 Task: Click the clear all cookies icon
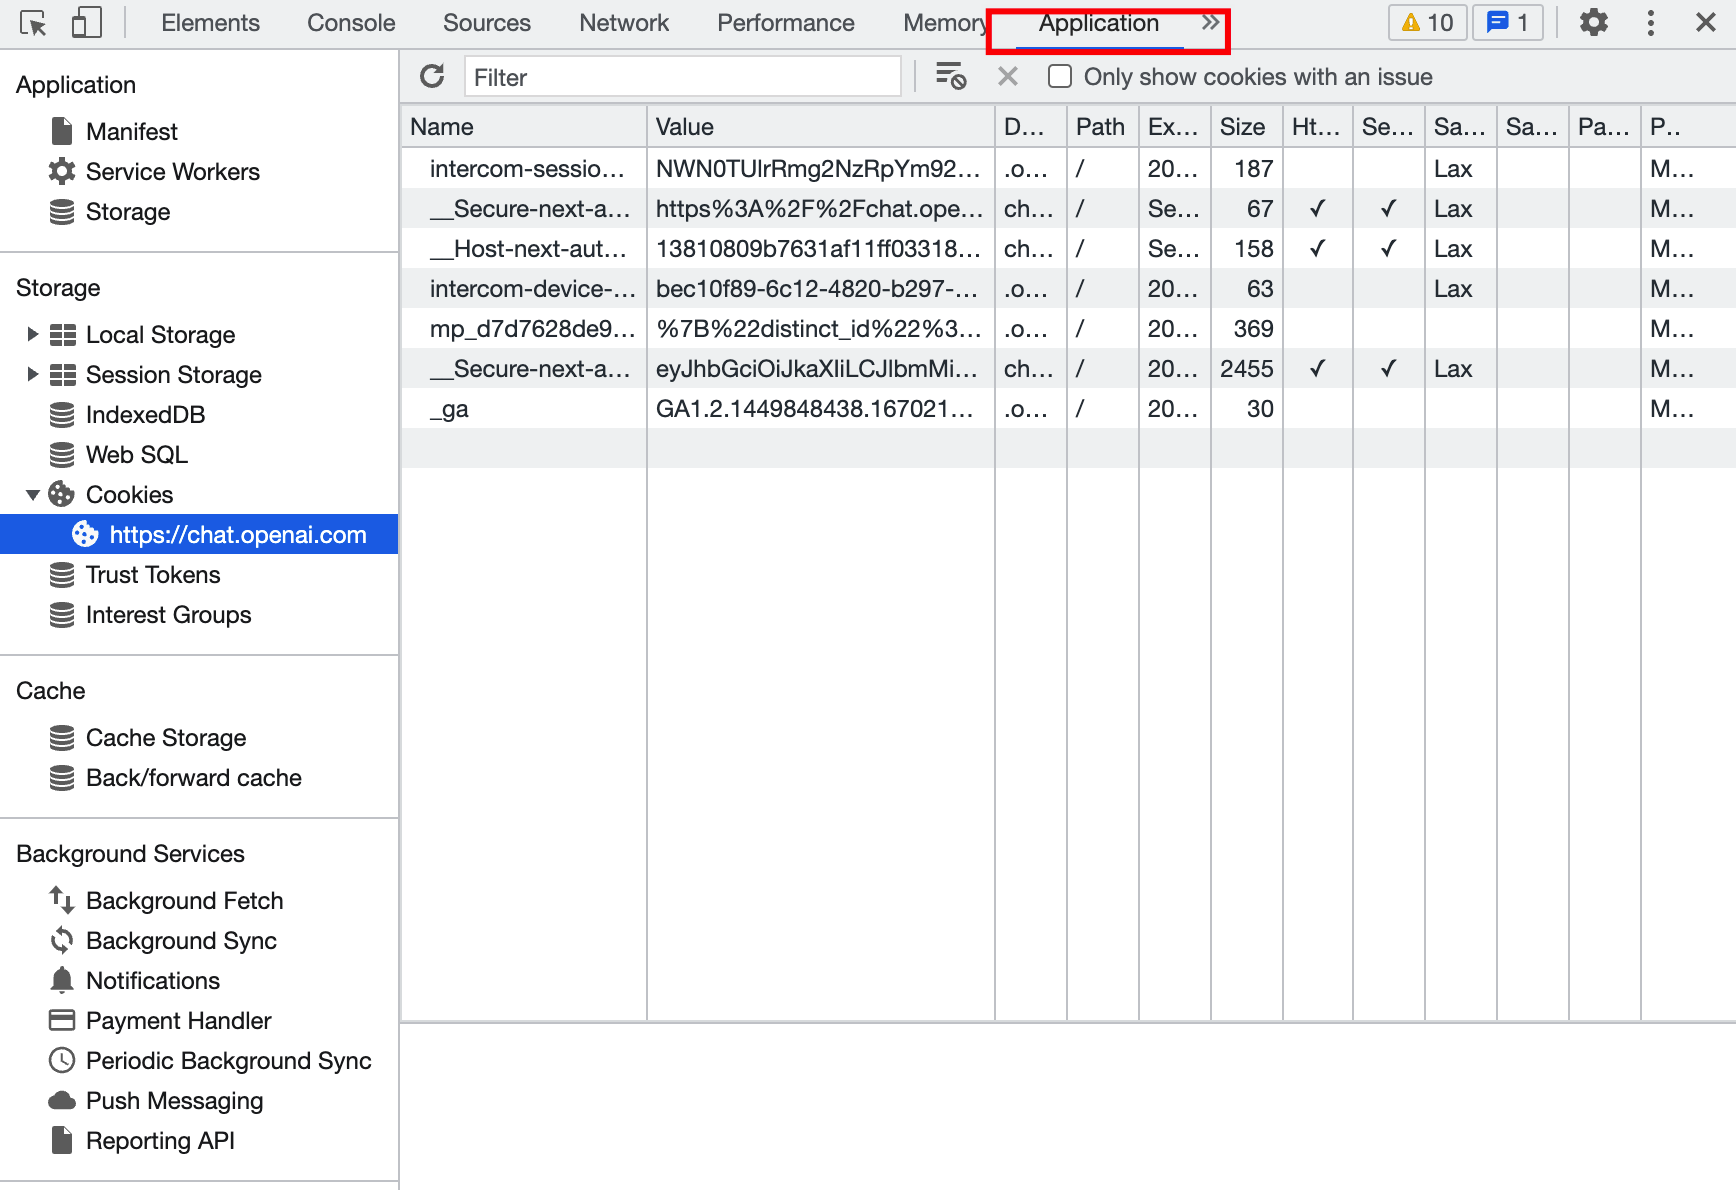(x=950, y=77)
